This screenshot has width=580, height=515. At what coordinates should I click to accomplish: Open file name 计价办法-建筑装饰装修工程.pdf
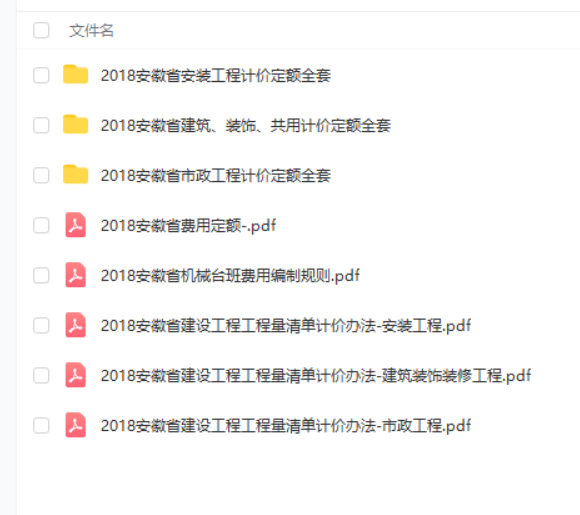316,376
